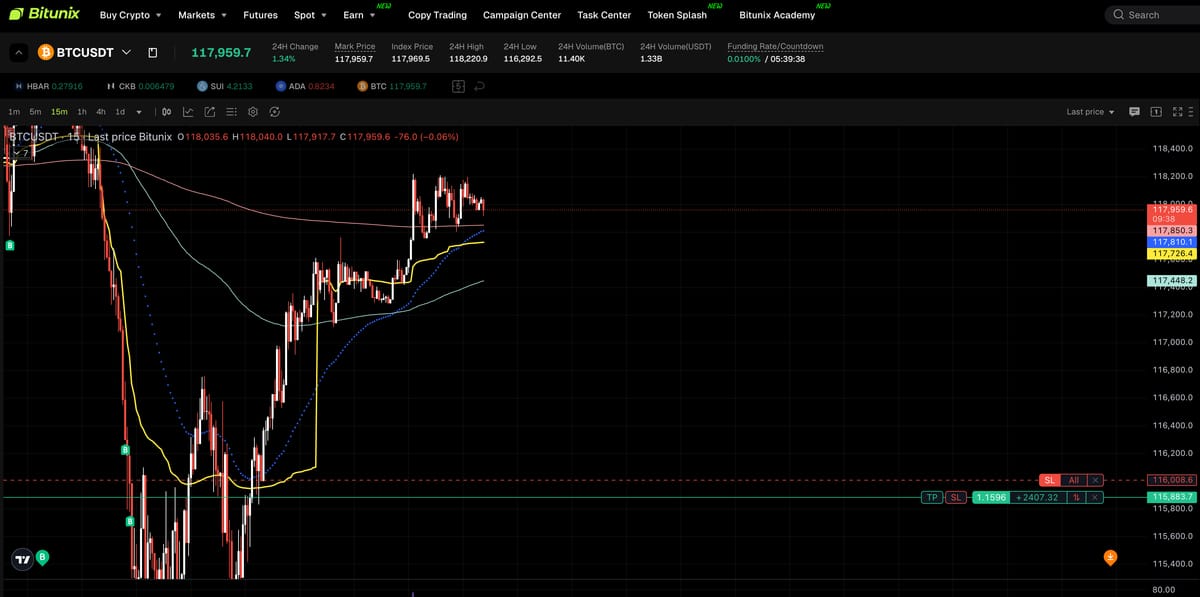This screenshot has height=597, width=1200.
Task: Click the TP button on position line
Action: [931, 497]
